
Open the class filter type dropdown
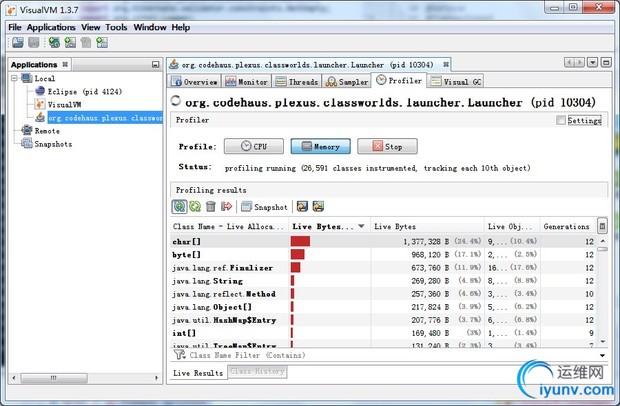pos(602,355)
